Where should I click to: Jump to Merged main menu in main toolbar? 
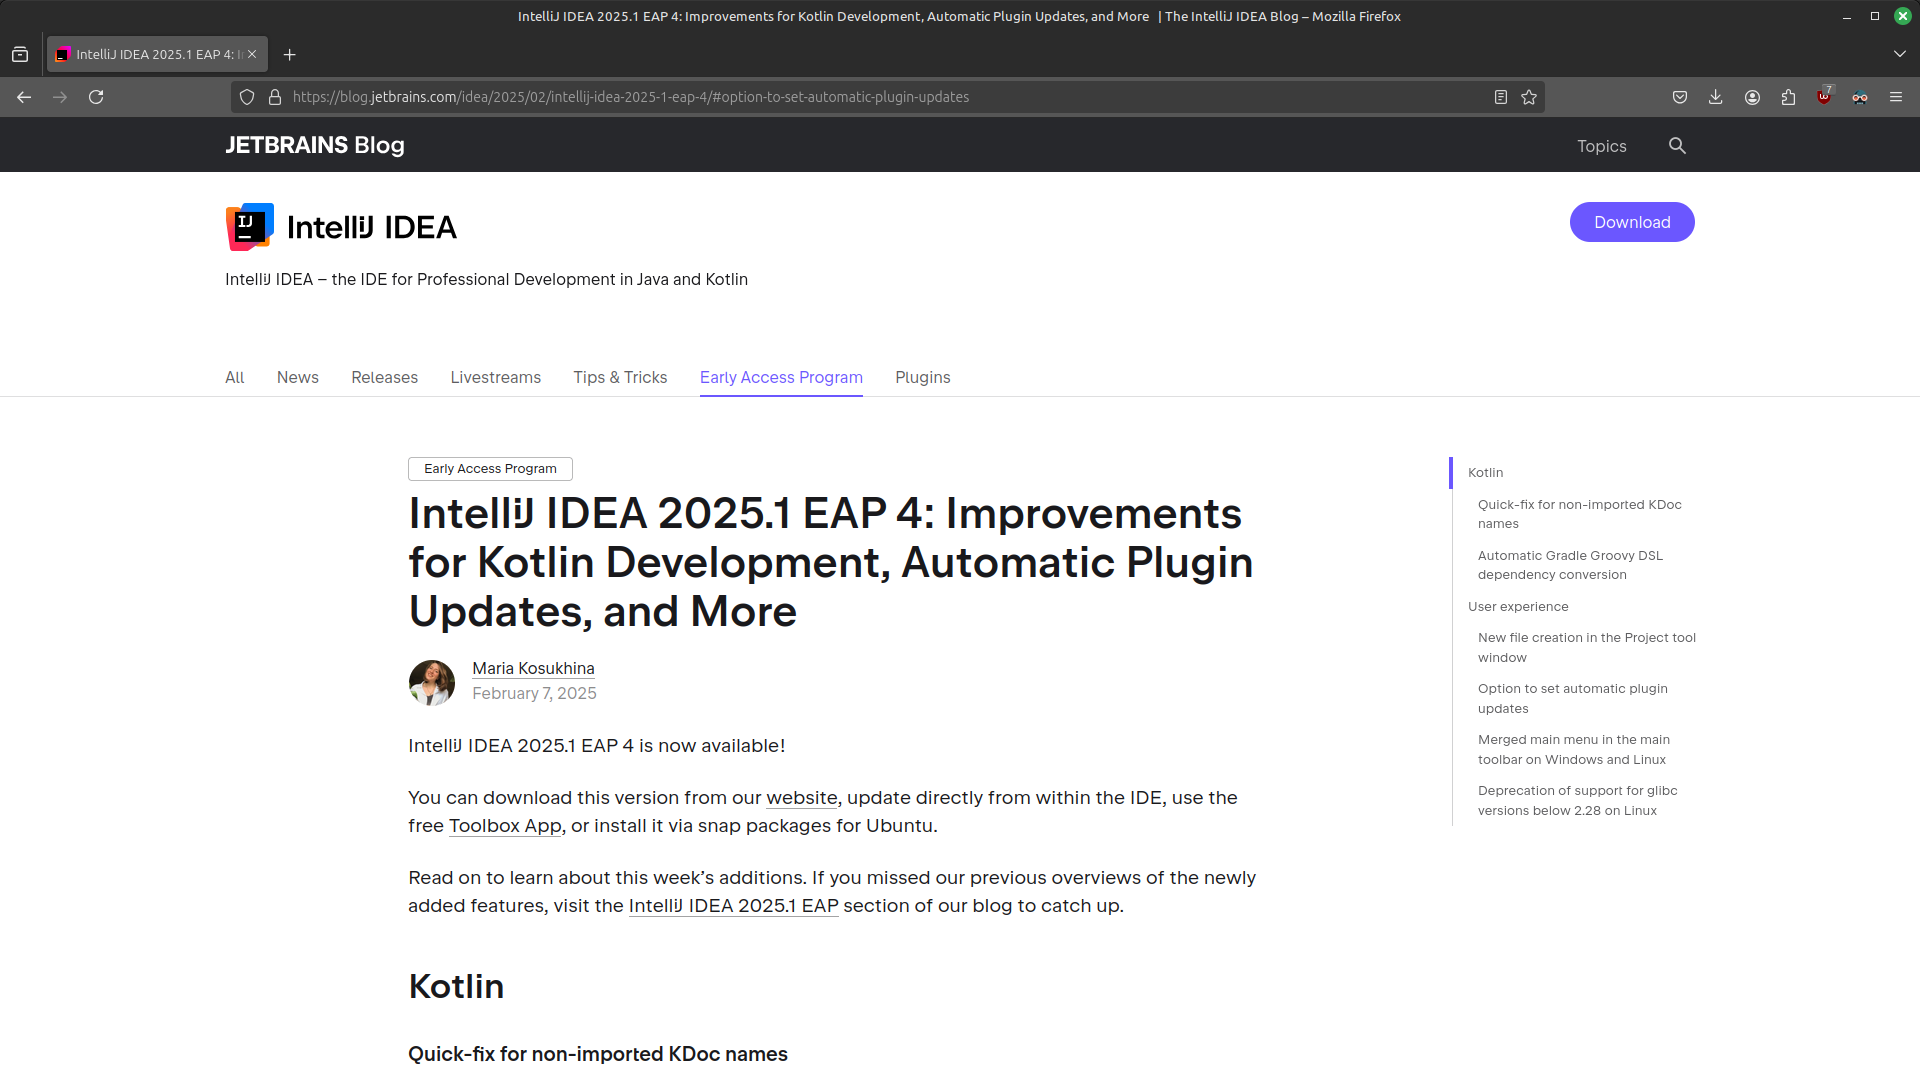(1574, 750)
